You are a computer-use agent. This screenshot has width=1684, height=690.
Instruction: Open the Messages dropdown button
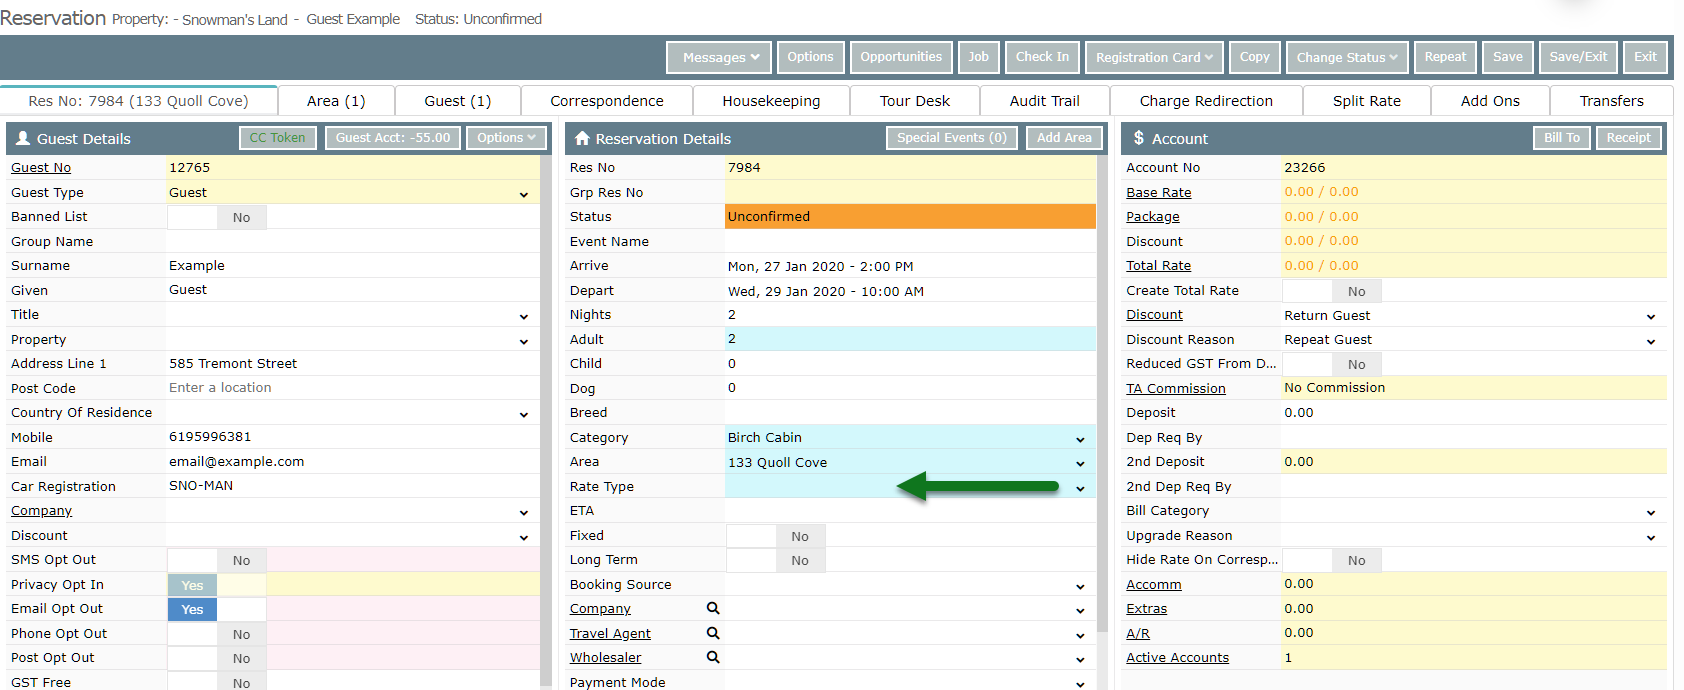[x=720, y=57]
